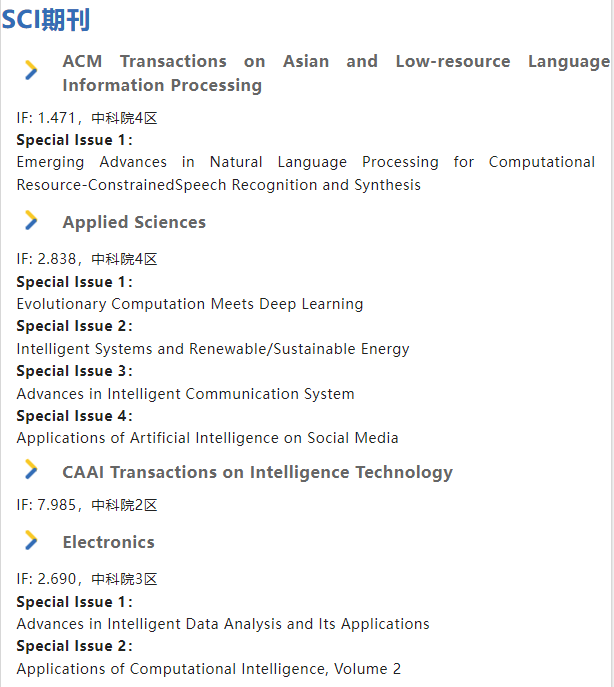Click 'Intelligent Systems and Renewable/Sustainable Energy'
The width and height of the screenshot is (614, 687).
click(x=213, y=349)
